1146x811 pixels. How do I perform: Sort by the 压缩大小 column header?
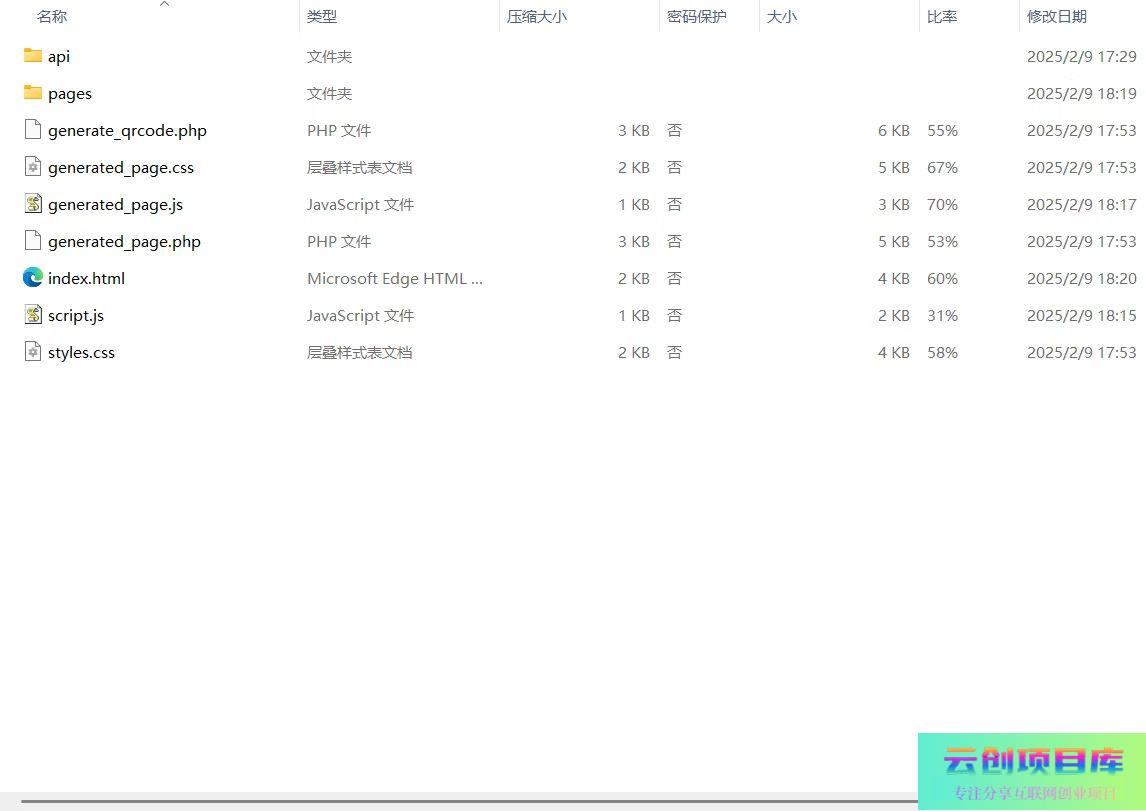[x=537, y=17]
